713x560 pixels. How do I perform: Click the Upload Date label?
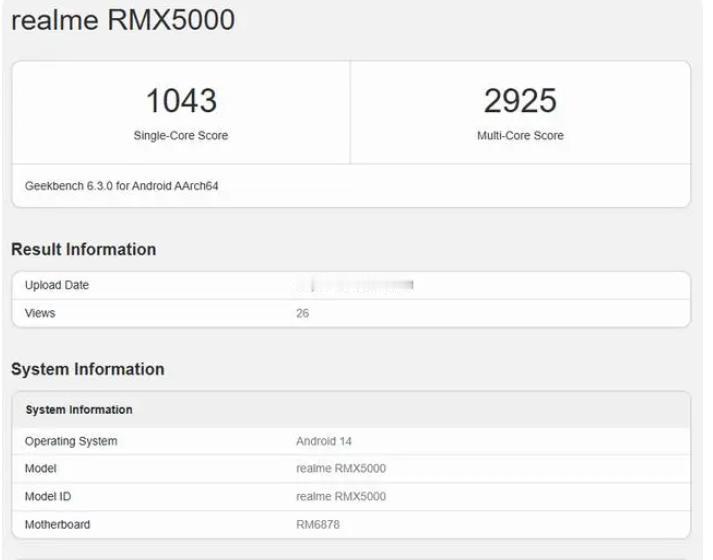[x=57, y=285]
